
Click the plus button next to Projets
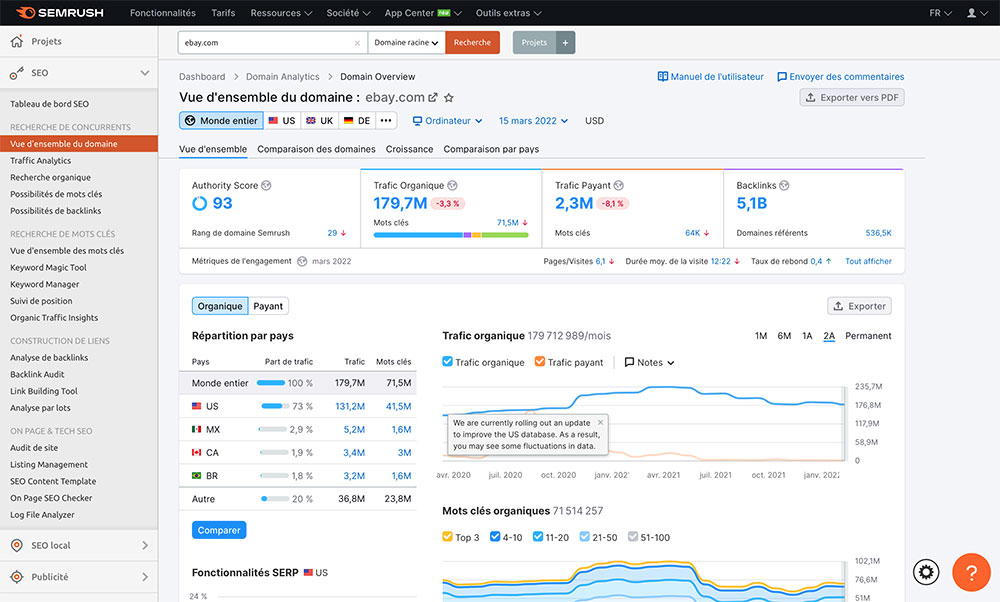click(x=566, y=43)
